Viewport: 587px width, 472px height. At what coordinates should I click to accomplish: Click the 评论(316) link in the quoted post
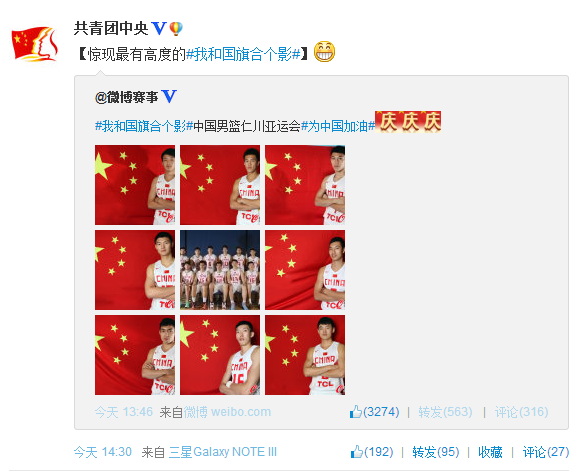[521, 412]
